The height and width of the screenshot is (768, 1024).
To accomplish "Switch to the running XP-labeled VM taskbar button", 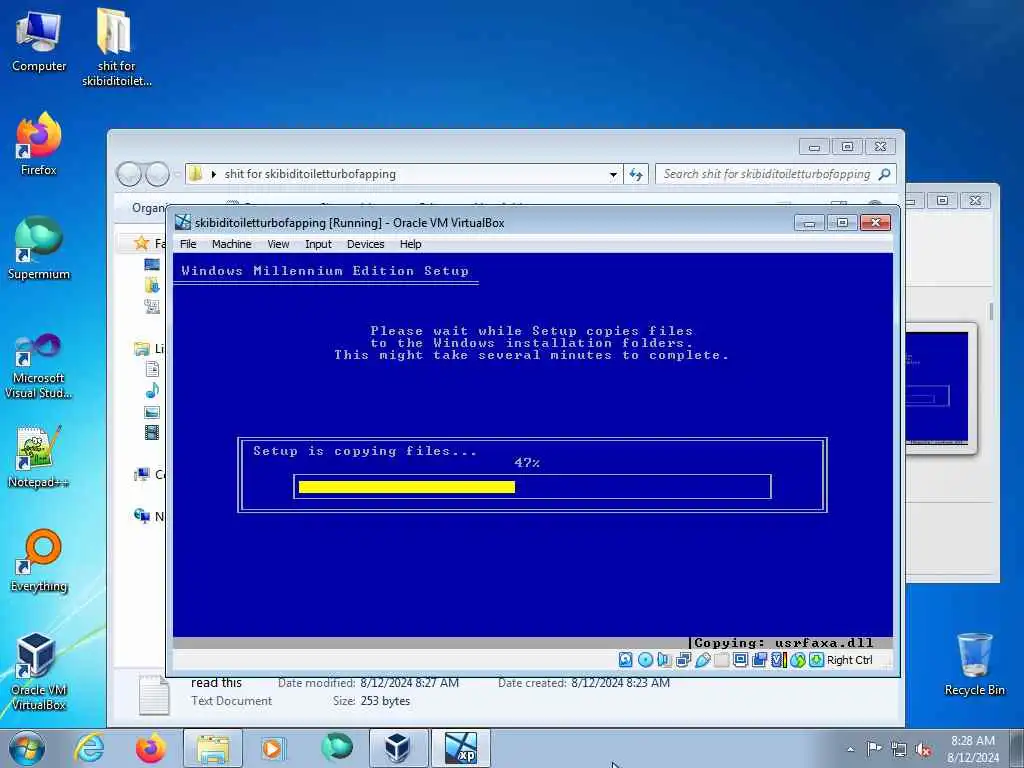I will [x=460, y=748].
